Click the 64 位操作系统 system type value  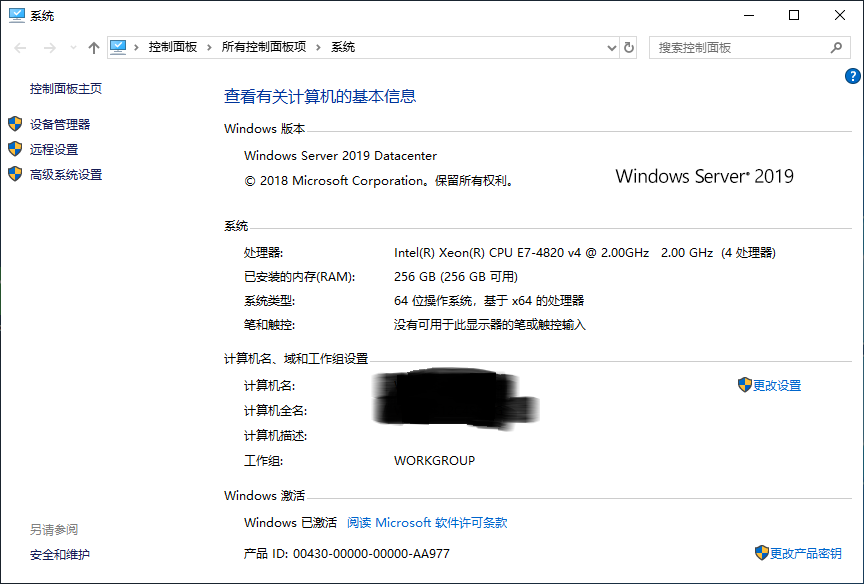pos(489,301)
